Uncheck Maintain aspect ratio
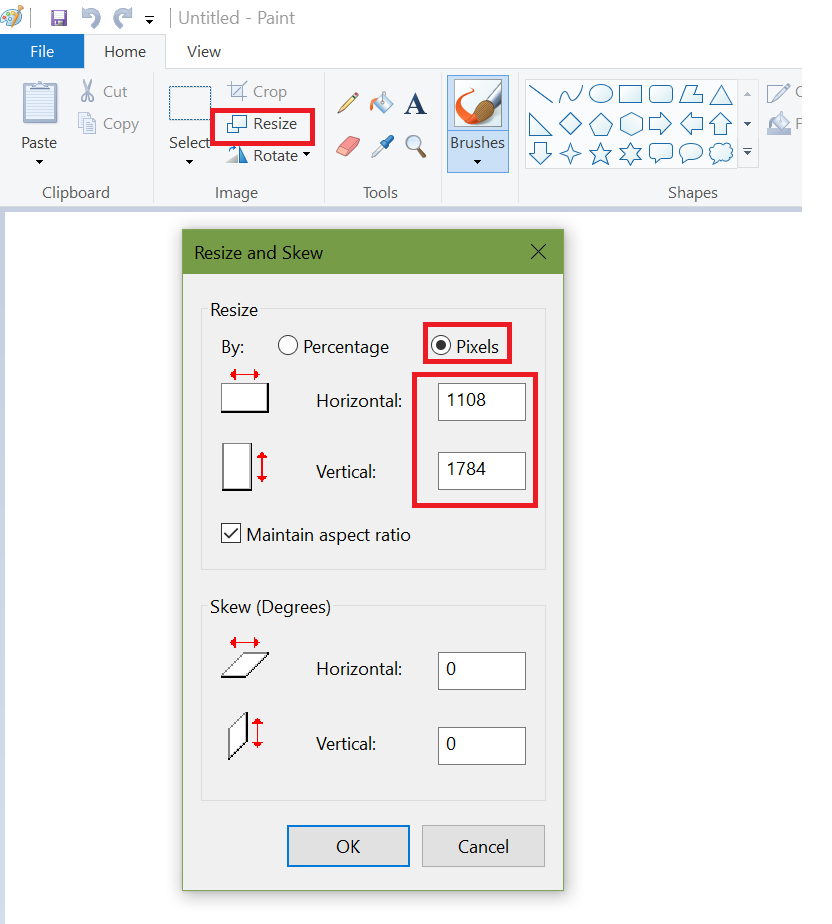 (231, 533)
